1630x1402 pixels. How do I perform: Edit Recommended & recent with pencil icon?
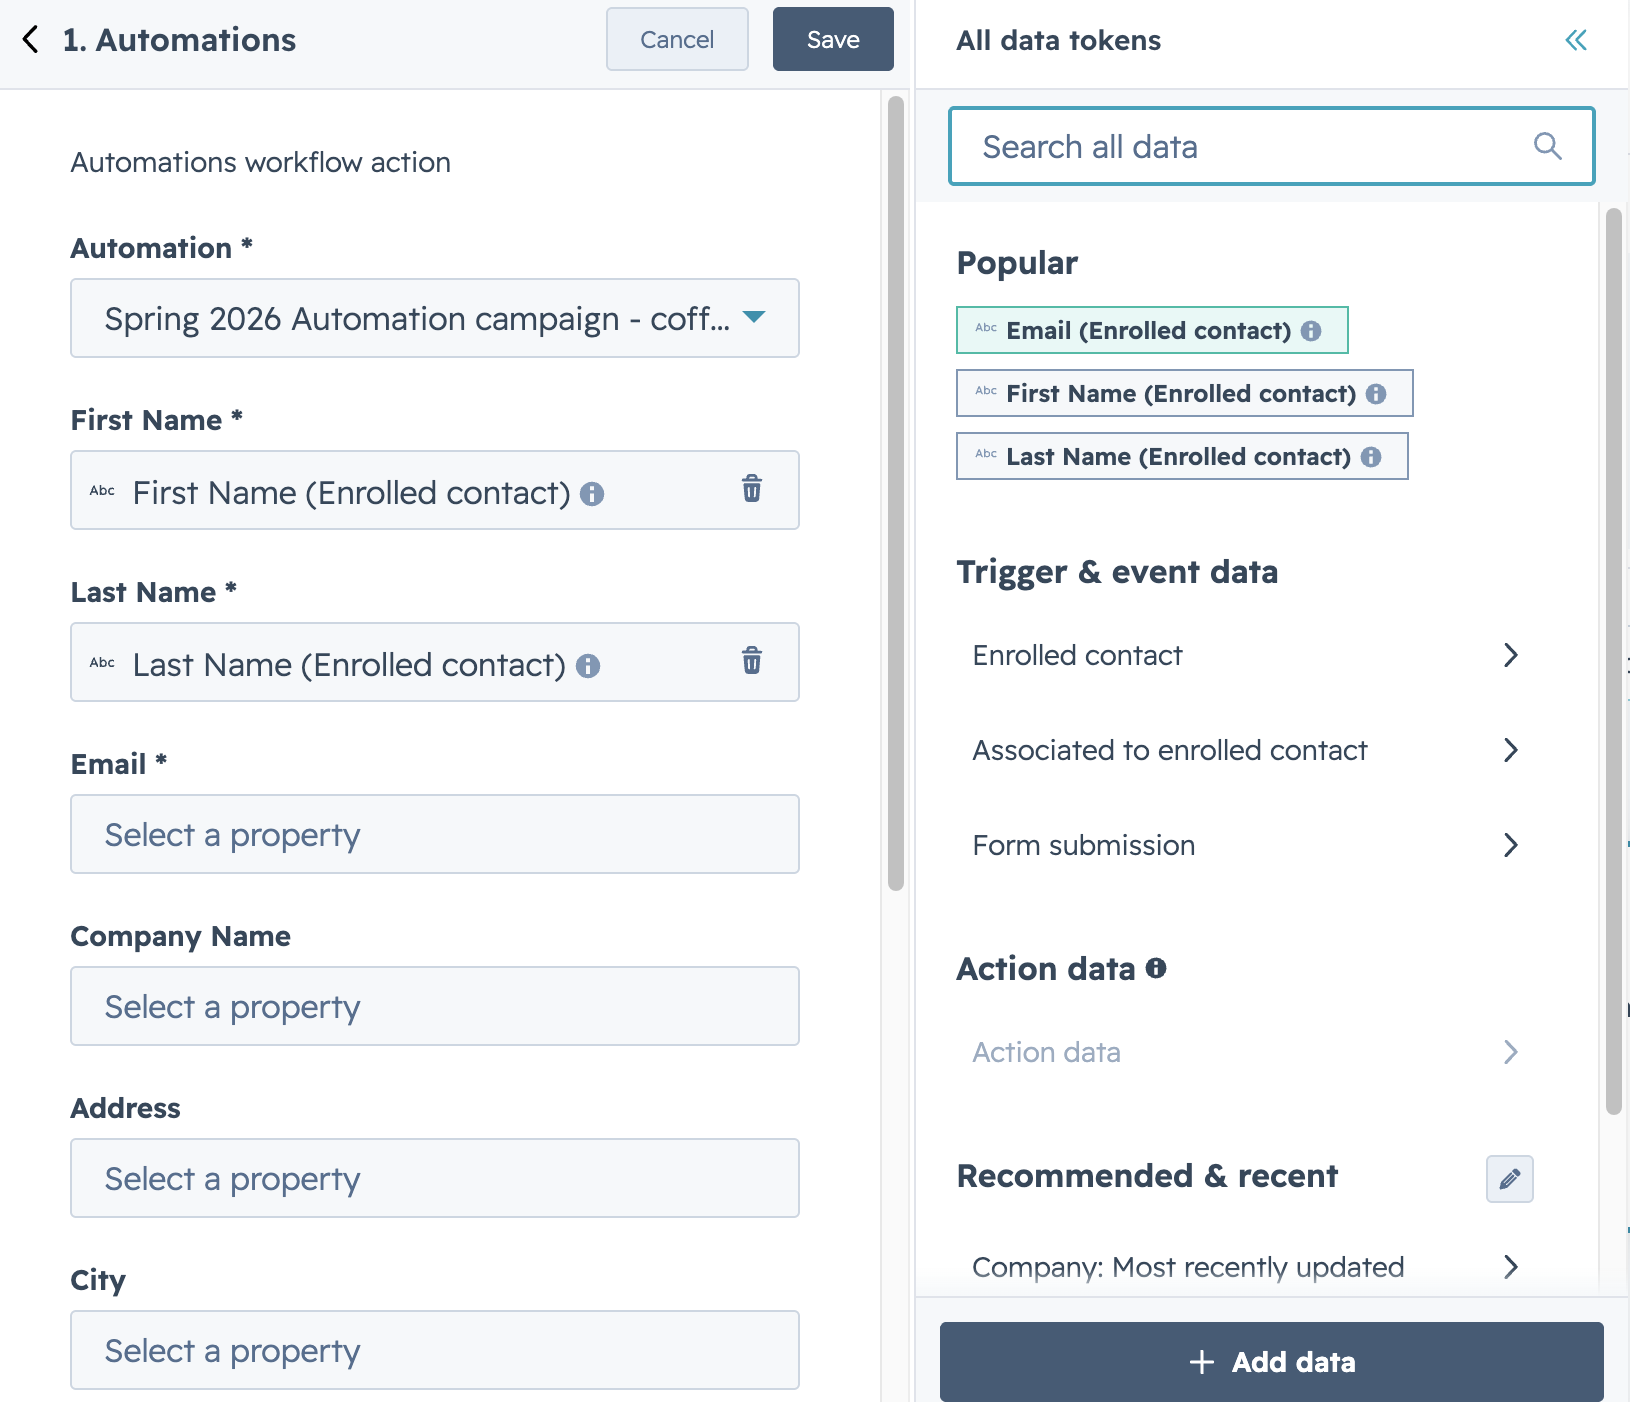(x=1509, y=1179)
